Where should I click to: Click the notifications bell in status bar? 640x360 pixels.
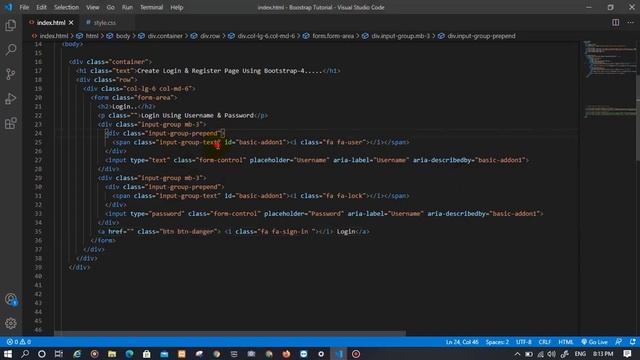(x=632, y=342)
